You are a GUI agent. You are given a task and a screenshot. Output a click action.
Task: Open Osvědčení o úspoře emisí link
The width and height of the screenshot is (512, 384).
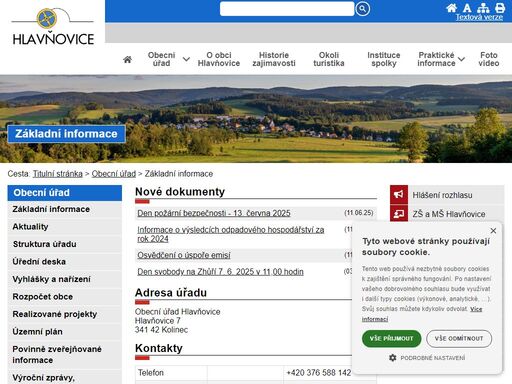184,255
